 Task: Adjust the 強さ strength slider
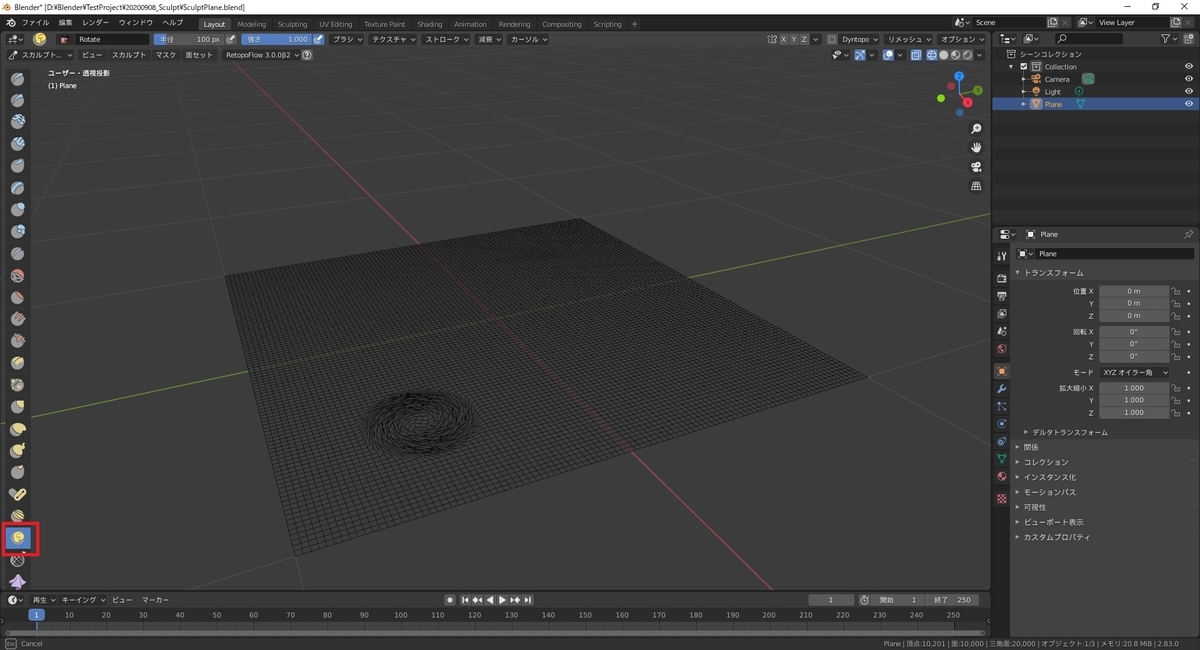point(275,39)
